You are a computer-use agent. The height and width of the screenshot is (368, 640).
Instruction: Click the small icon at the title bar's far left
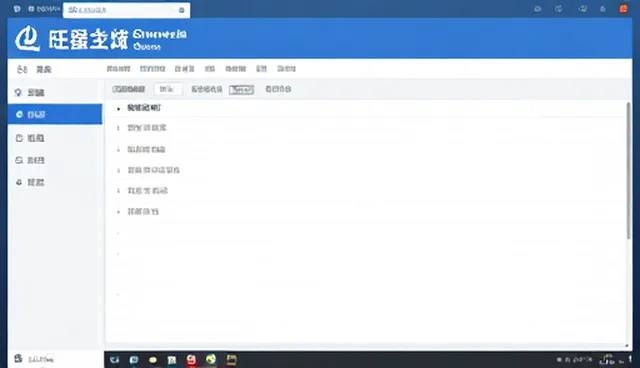pyautogui.click(x=17, y=9)
